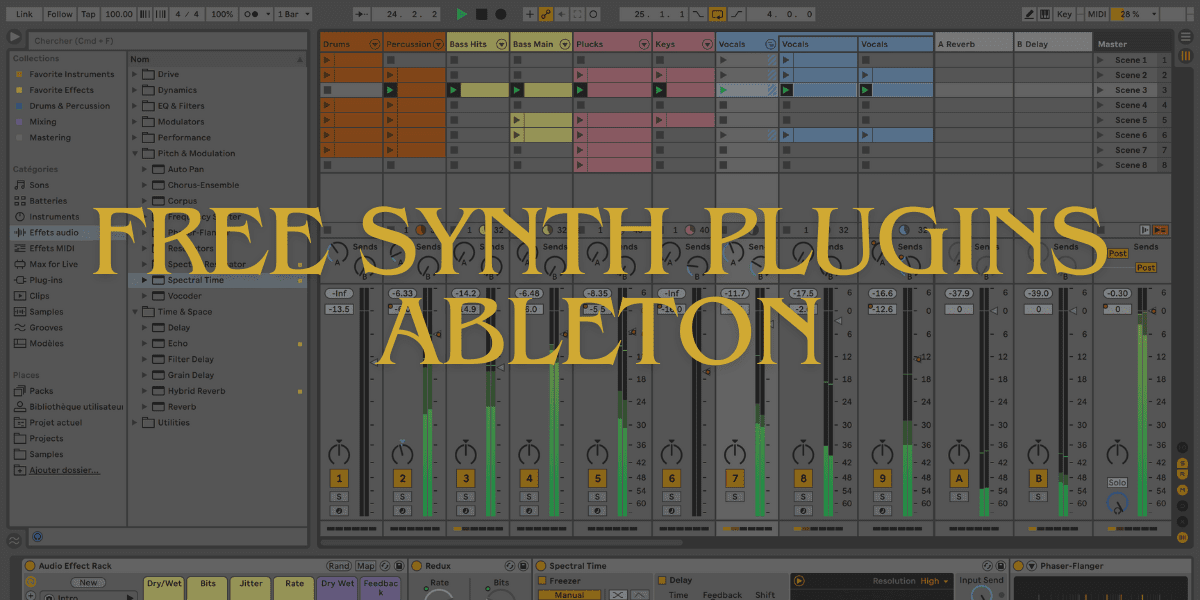Click the Arrangement Record button
Viewport: 1200px width, 600px height.
coord(500,15)
